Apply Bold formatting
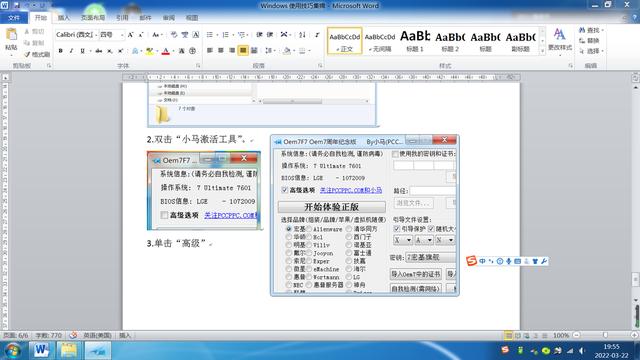This screenshot has height=360, width=640. pyautogui.click(x=61, y=51)
